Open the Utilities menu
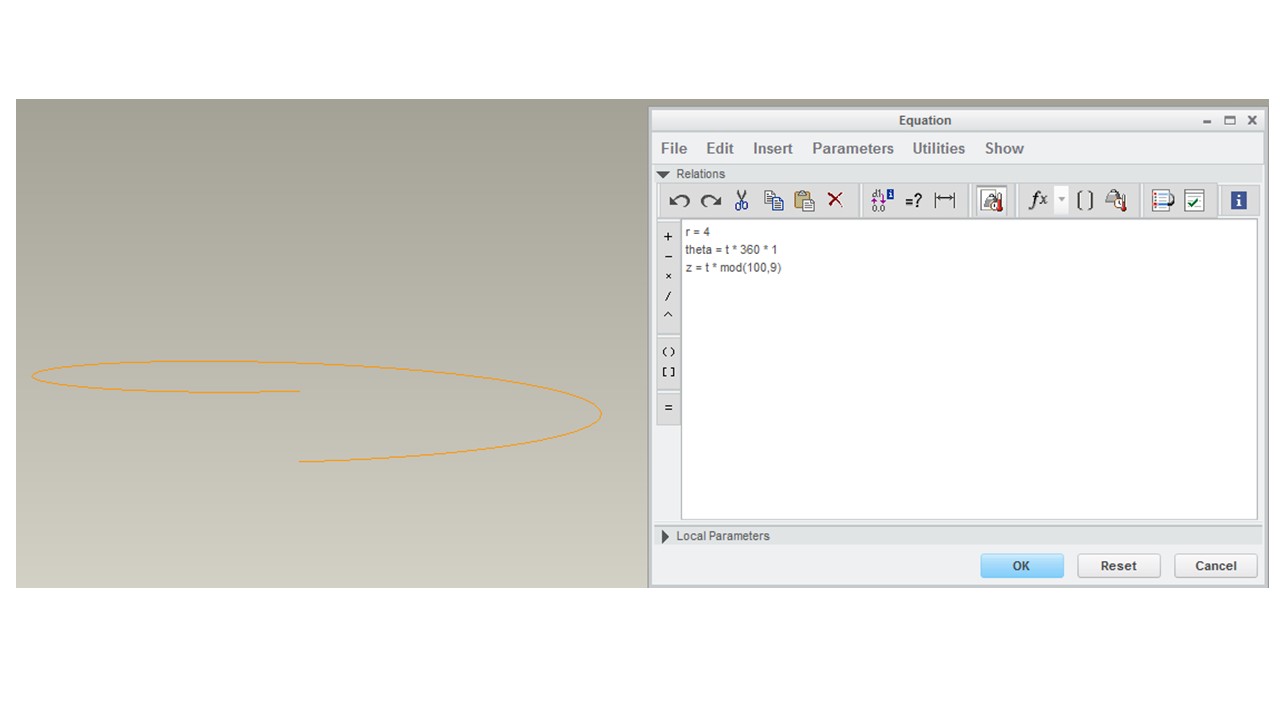The image size is (1280, 720). pyautogui.click(x=939, y=148)
